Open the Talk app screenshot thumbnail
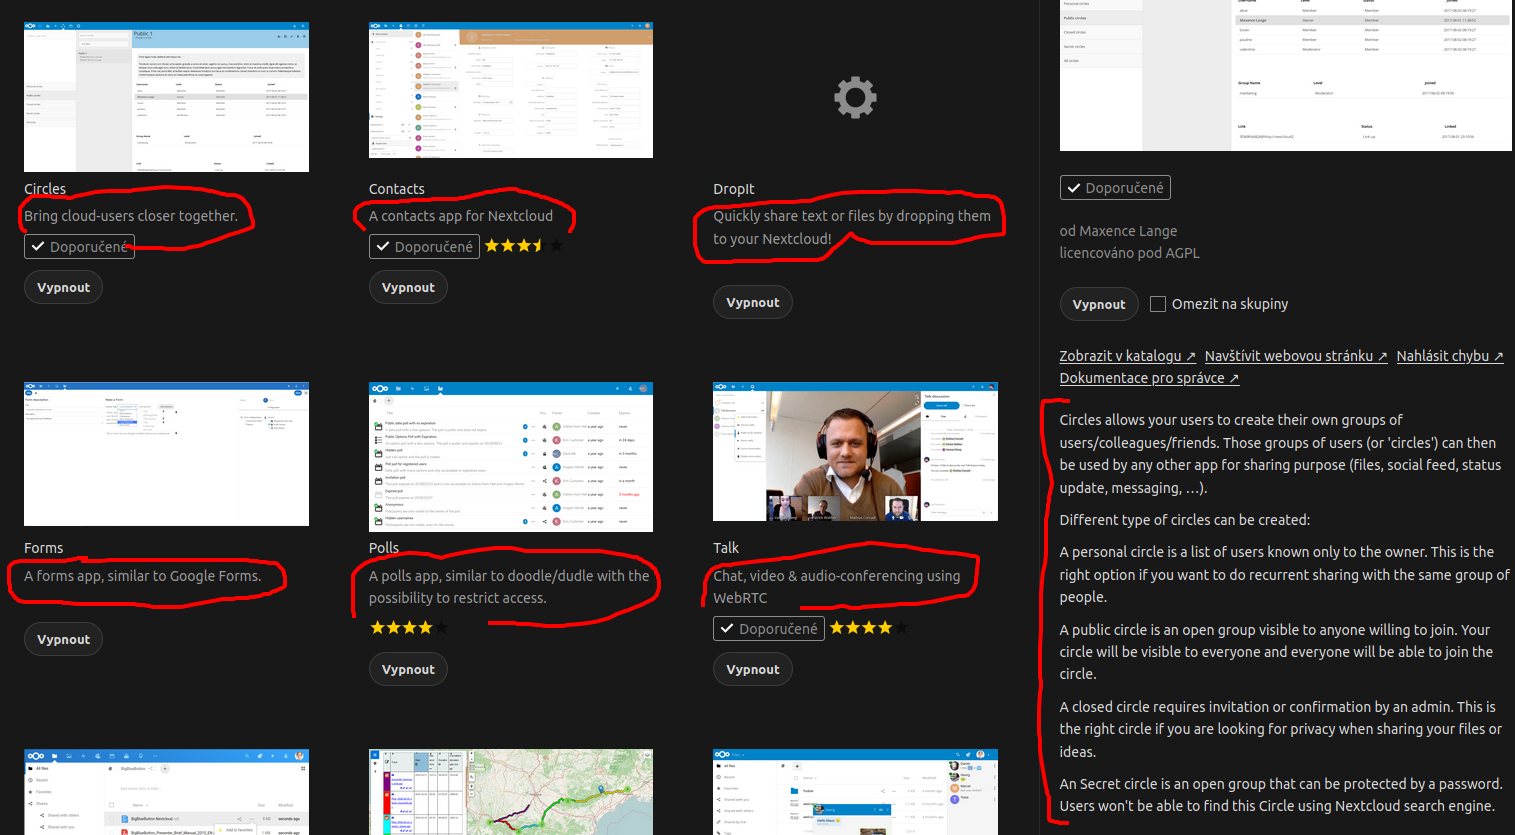This screenshot has height=835, width=1515. (x=855, y=451)
